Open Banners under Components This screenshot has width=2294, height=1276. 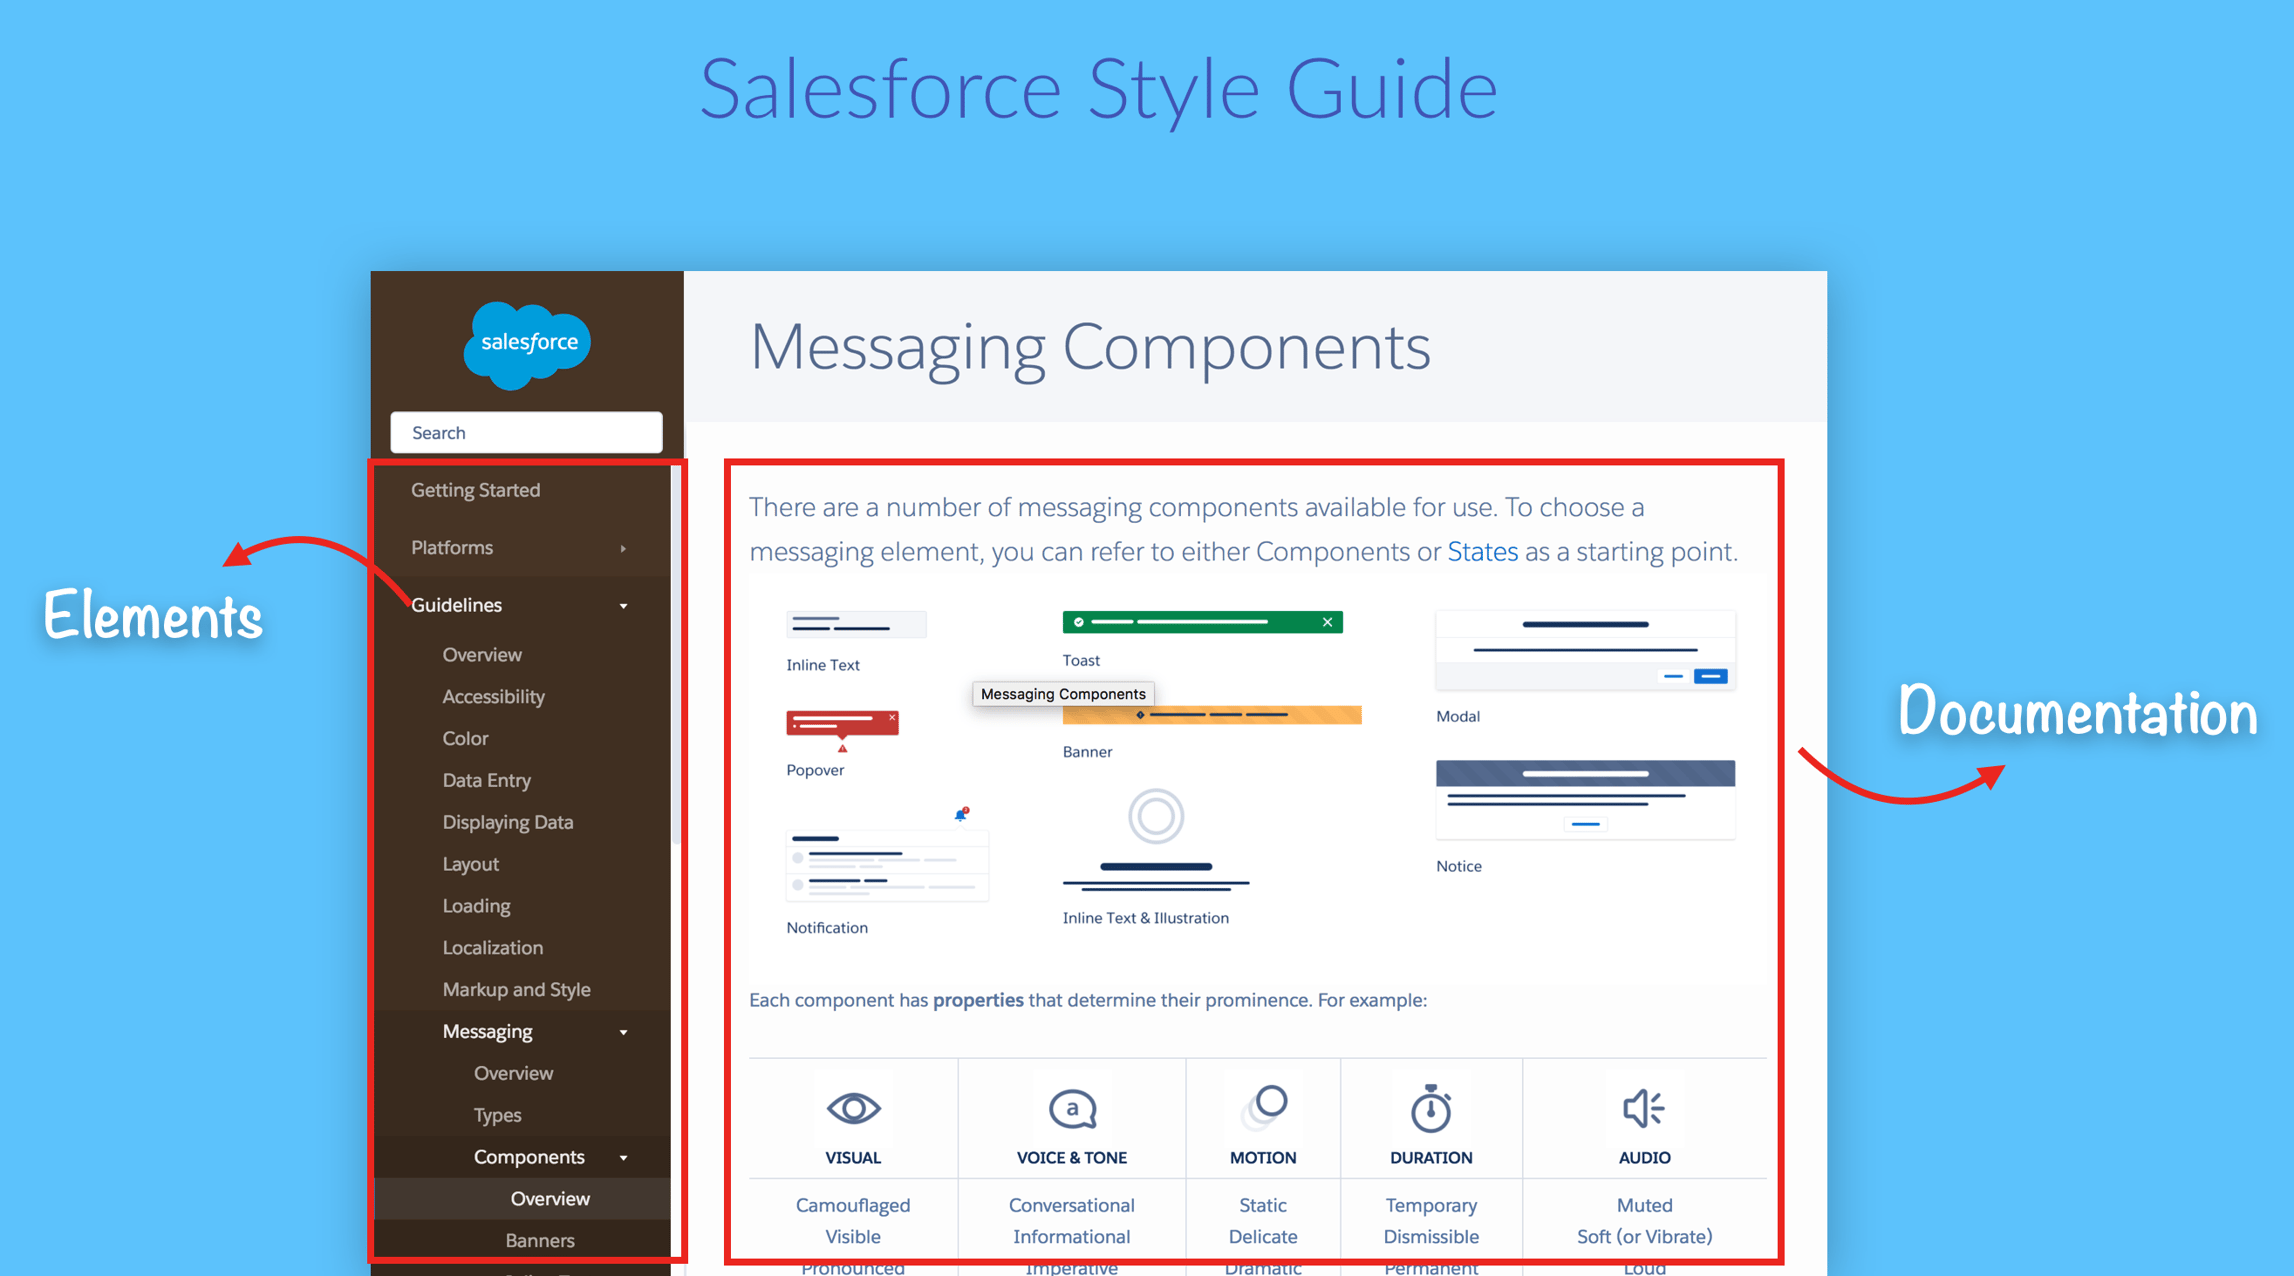click(x=540, y=1240)
